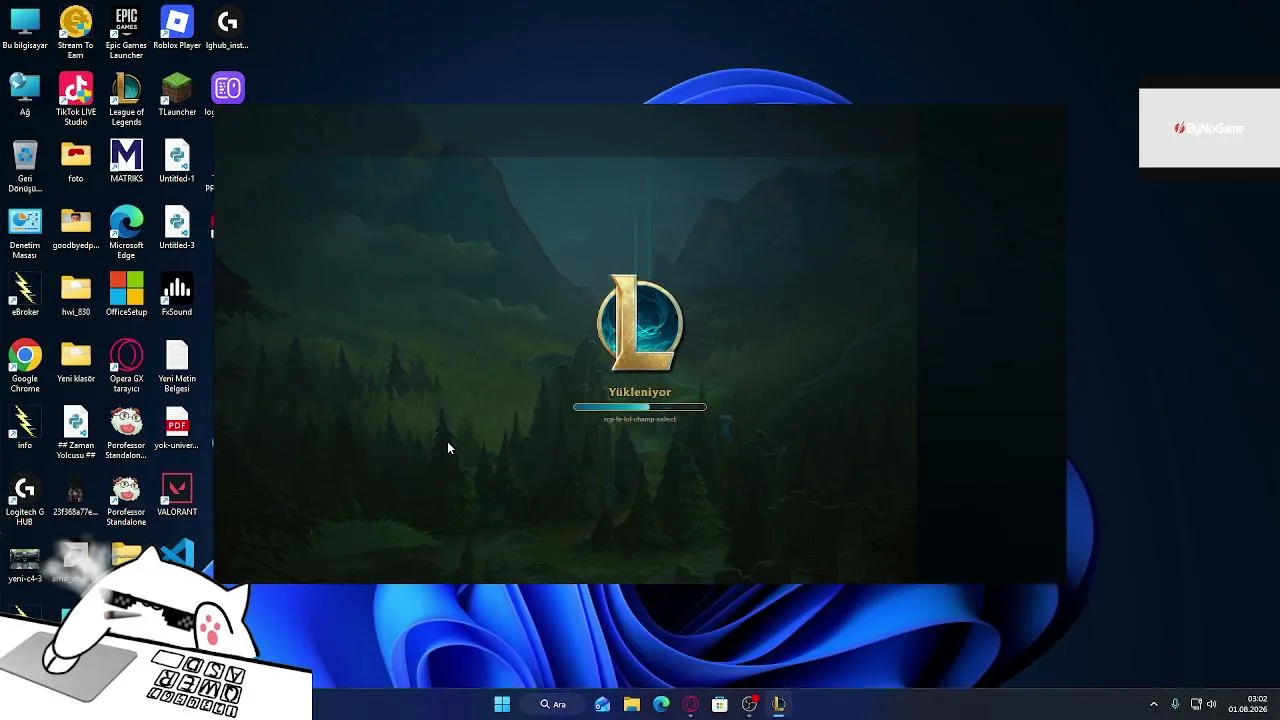Select the OfficeSetup desktop icon
1280x720 pixels.
click(x=126, y=295)
